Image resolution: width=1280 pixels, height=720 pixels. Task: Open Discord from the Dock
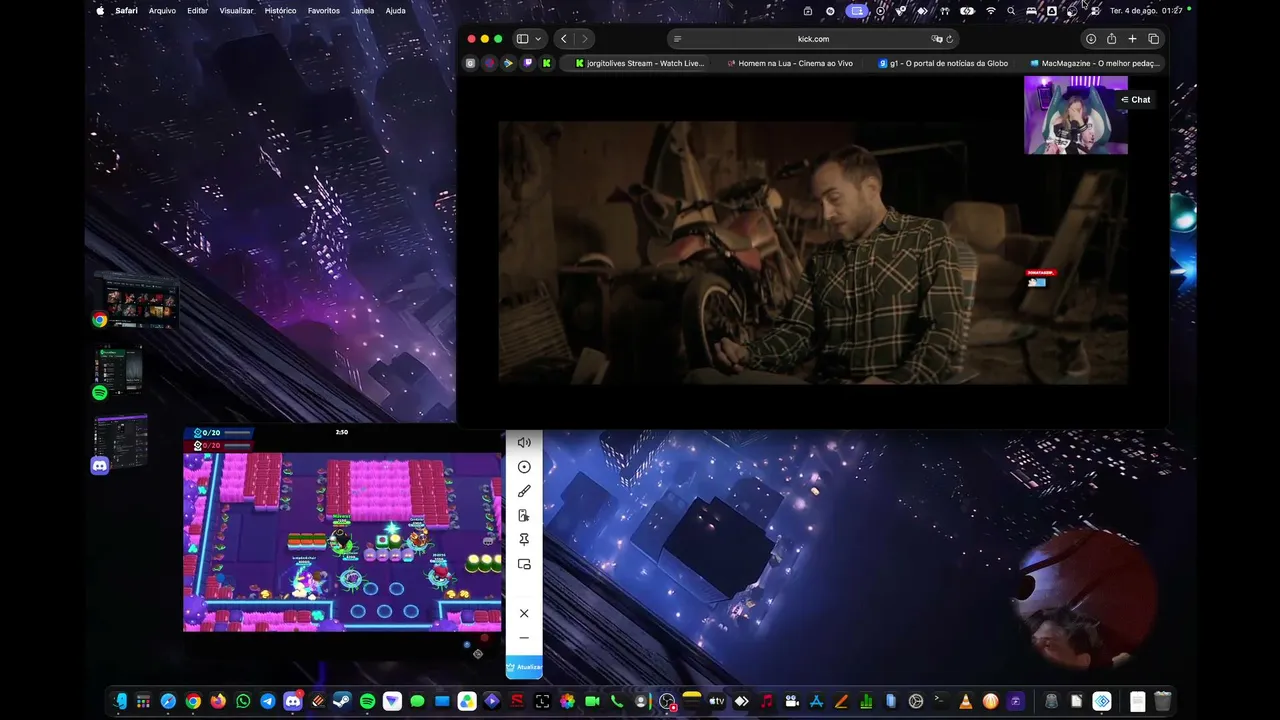click(x=293, y=701)
